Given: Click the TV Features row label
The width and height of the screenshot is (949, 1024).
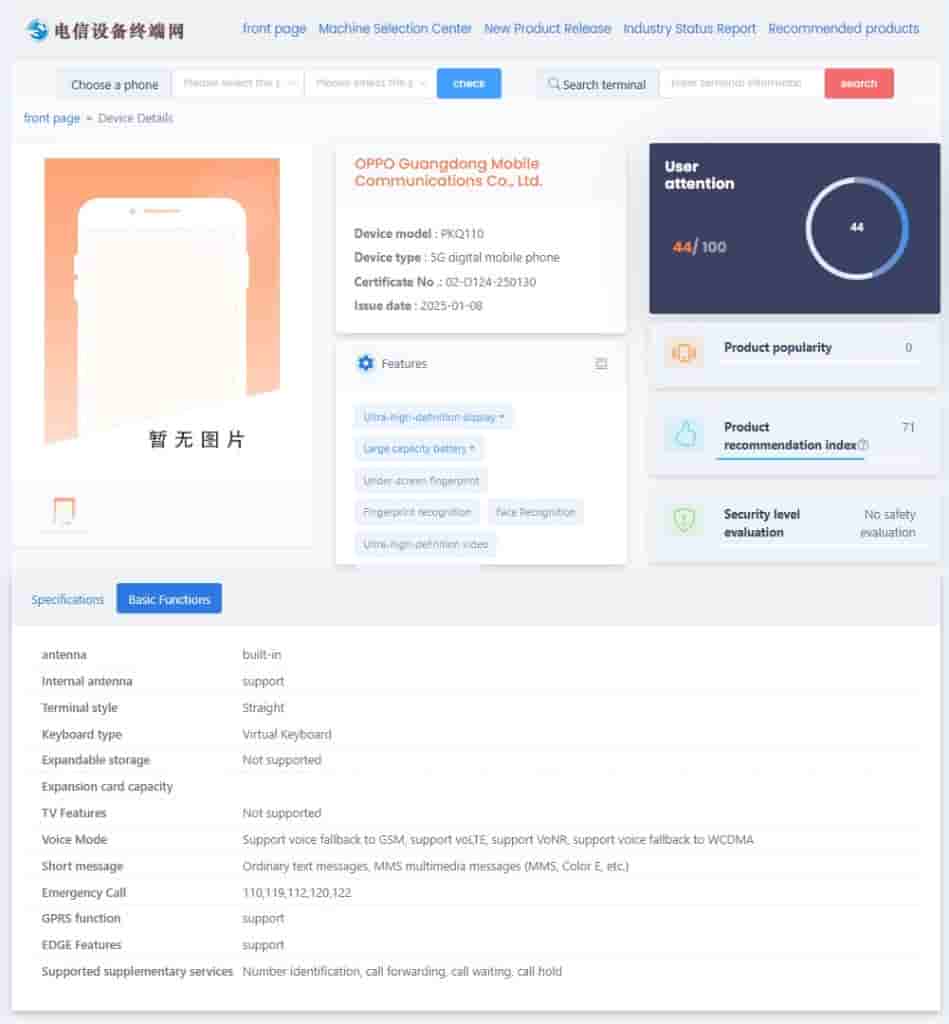Looking at the screenshot, I should tap(74, 813).
